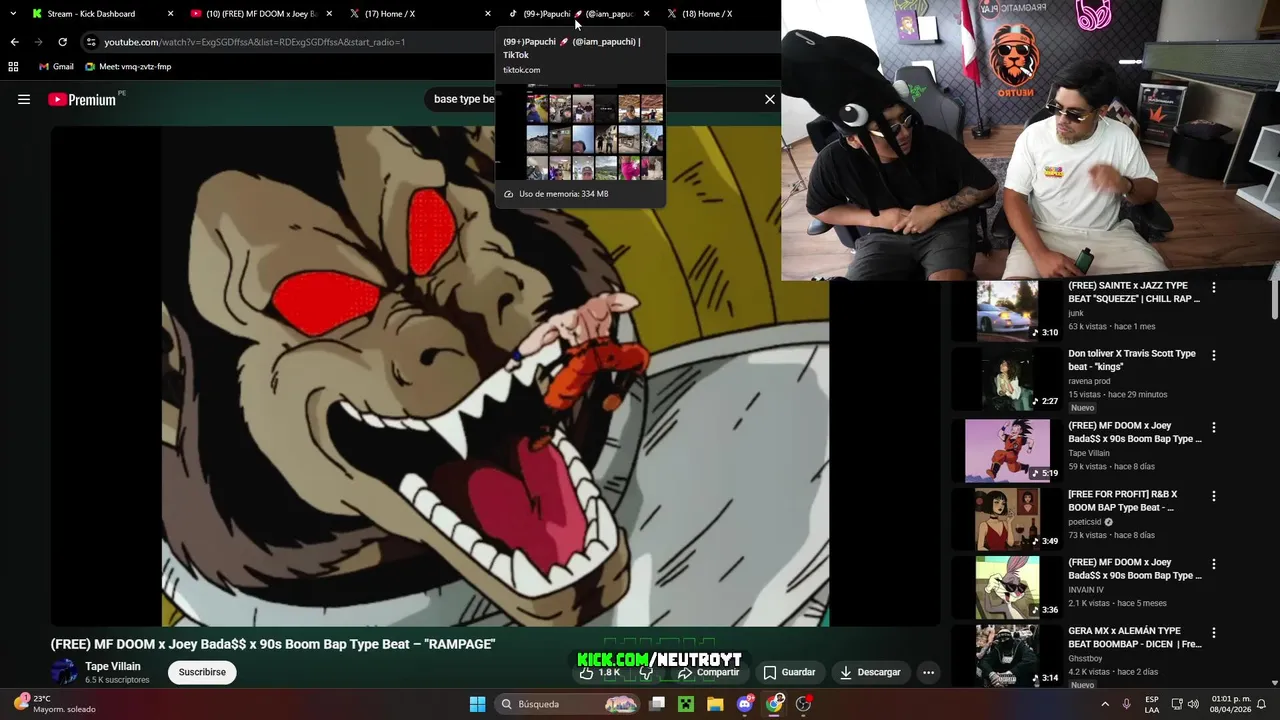Switch to Chrome in the taskbar

pyautogui.click(x=774, y=704)
